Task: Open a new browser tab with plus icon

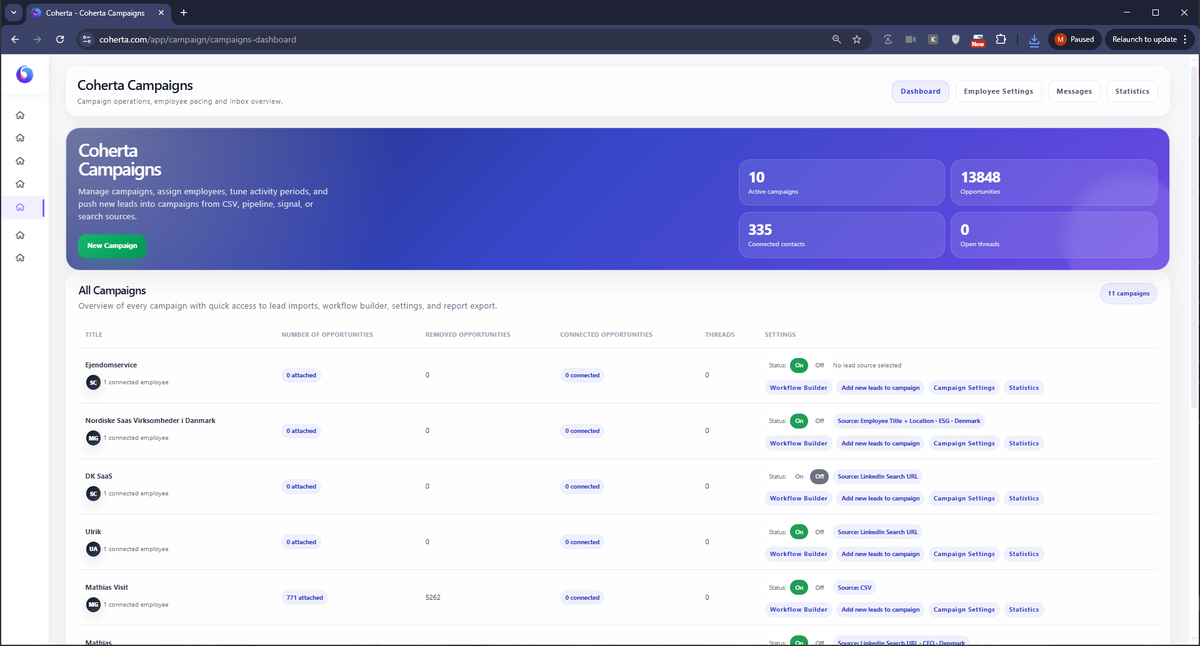Action: point(183,12)
